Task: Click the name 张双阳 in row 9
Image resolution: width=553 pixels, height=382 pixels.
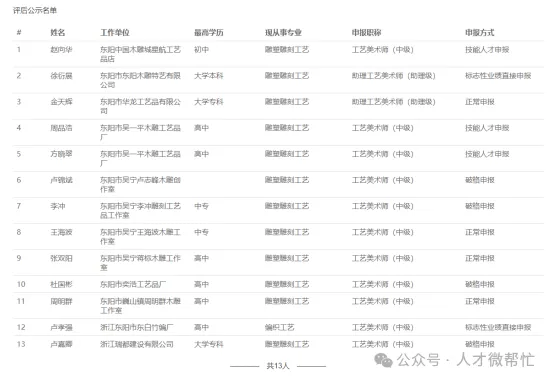Action: click(x=61, y=259)
